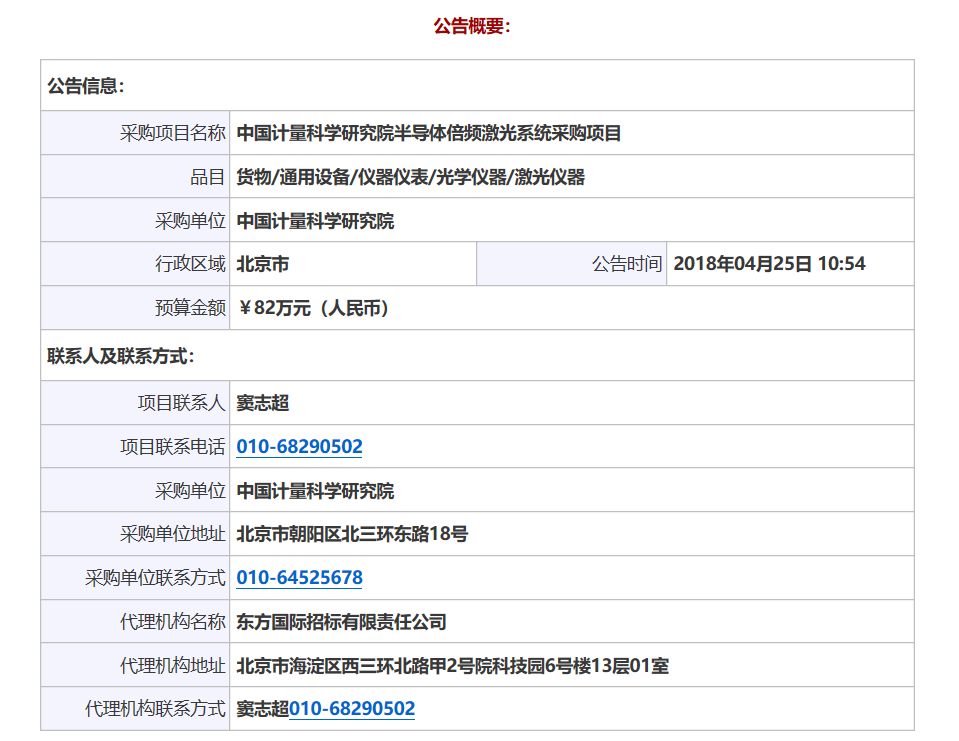
Task: Open the purchasing unit phone link 010-64525678
Action: [x=299, y=578]
